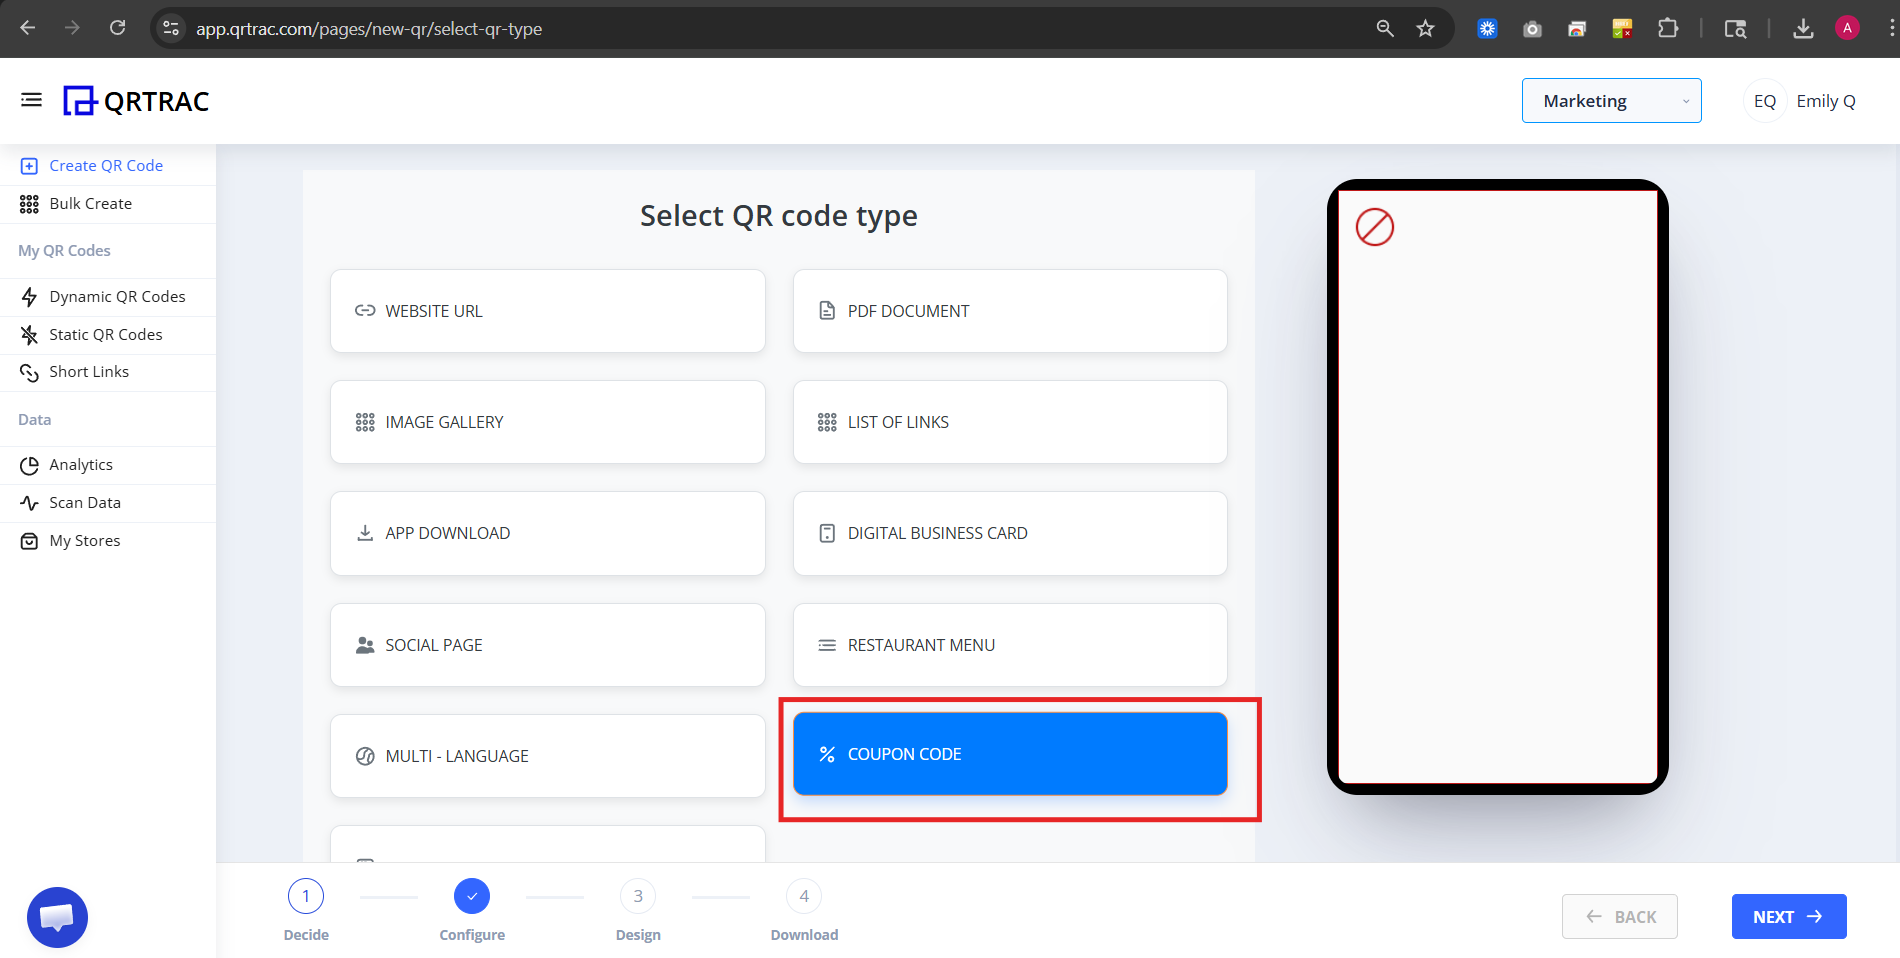Open the browser extensions puzzle menu
The height and width of the screenshot is (958, 1900).
point(1668,28)
